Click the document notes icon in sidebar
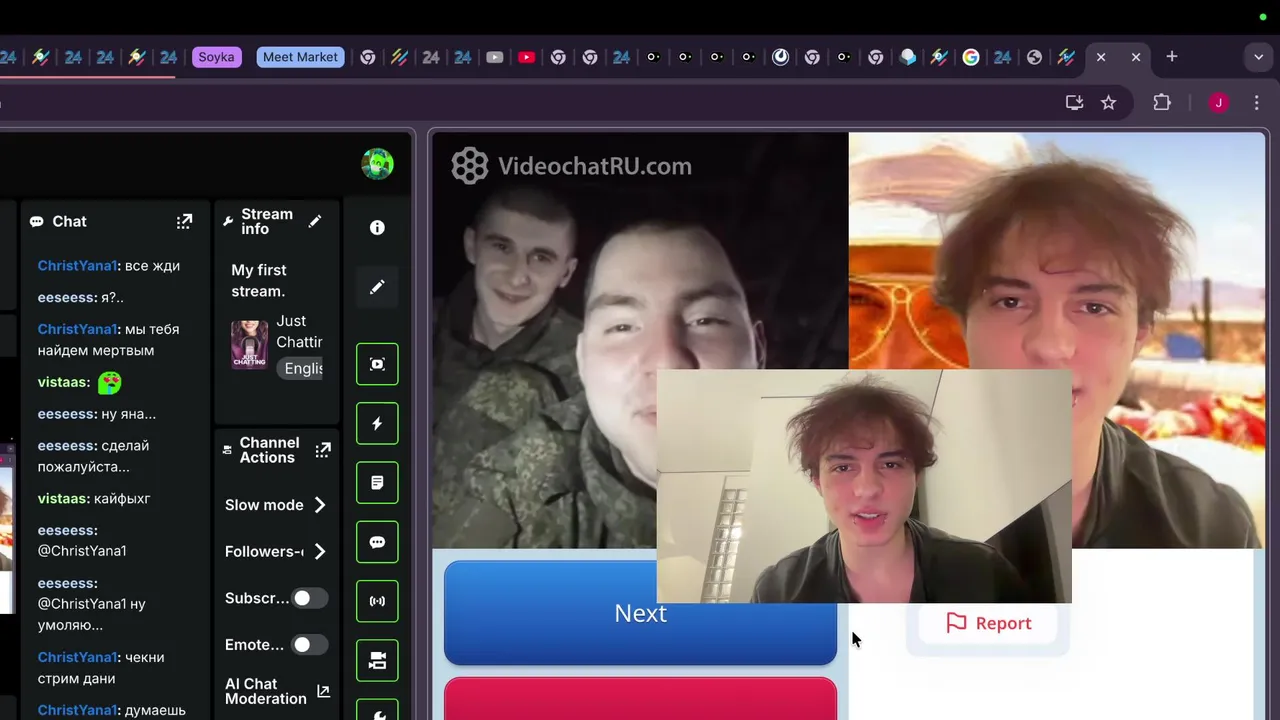 click(x=377, y=482)
